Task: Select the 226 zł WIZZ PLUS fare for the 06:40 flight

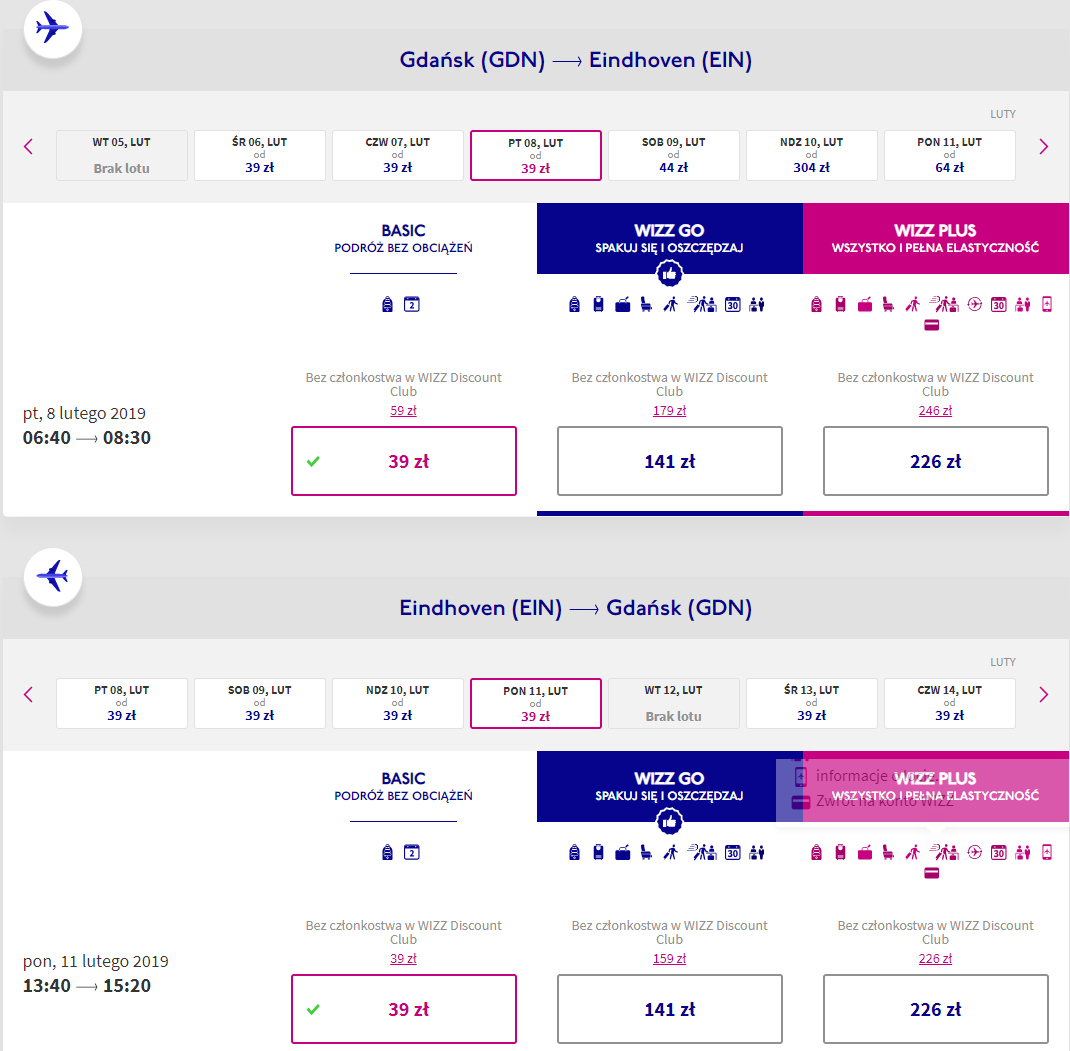Action: click(936, 461)
